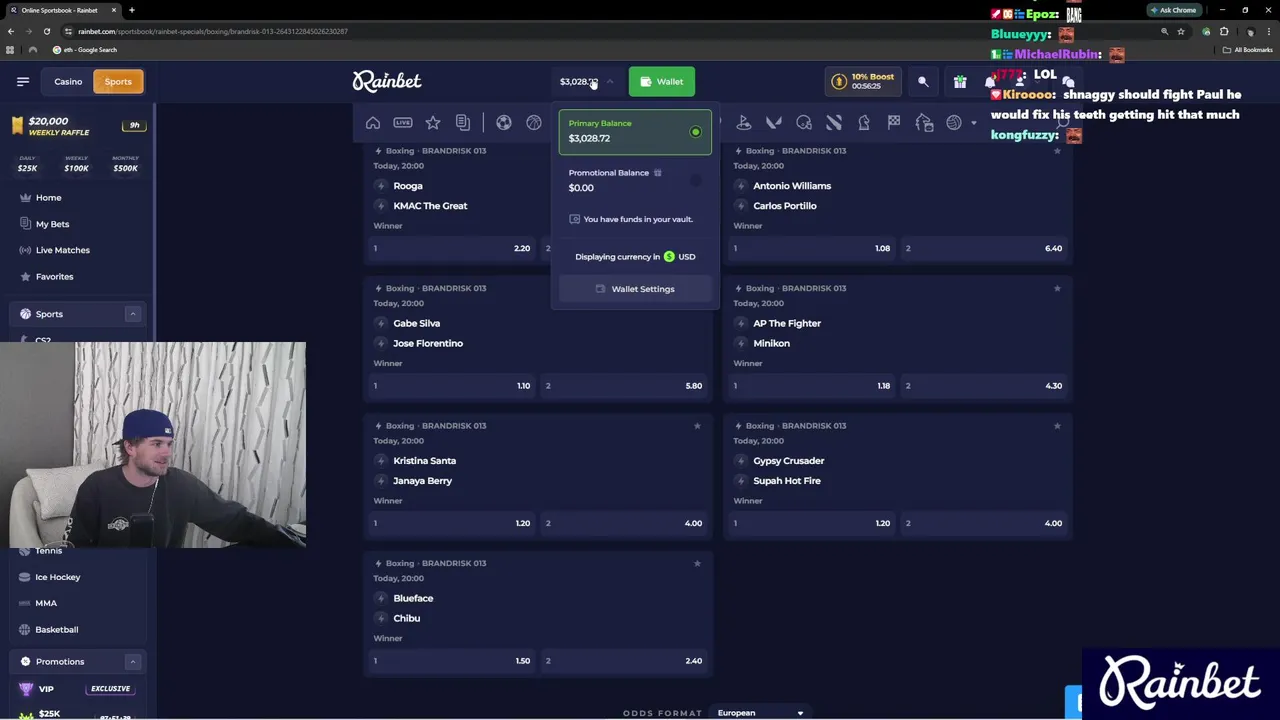
Task: Switch to Casino mode
Action: pos(68,82)
